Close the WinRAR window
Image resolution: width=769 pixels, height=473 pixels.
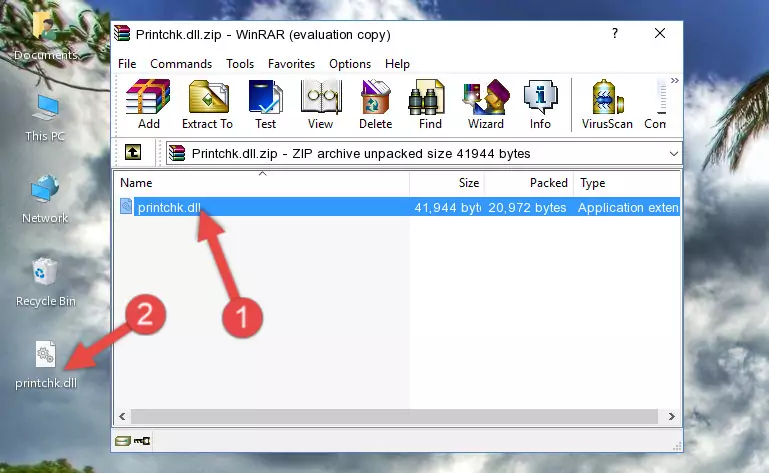660,33
